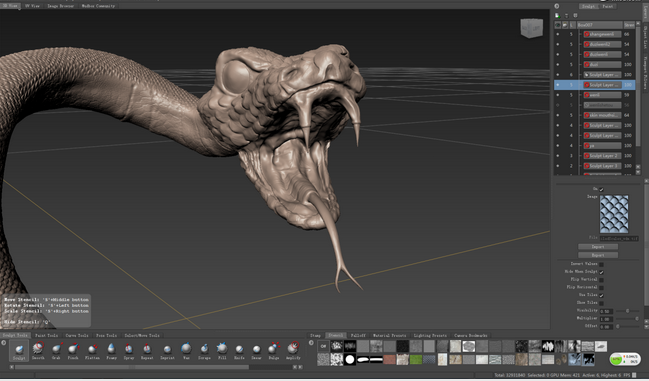The width and height of the screenshot is (649, 381).
Task: Select the Grab tool
Action: 56,350
